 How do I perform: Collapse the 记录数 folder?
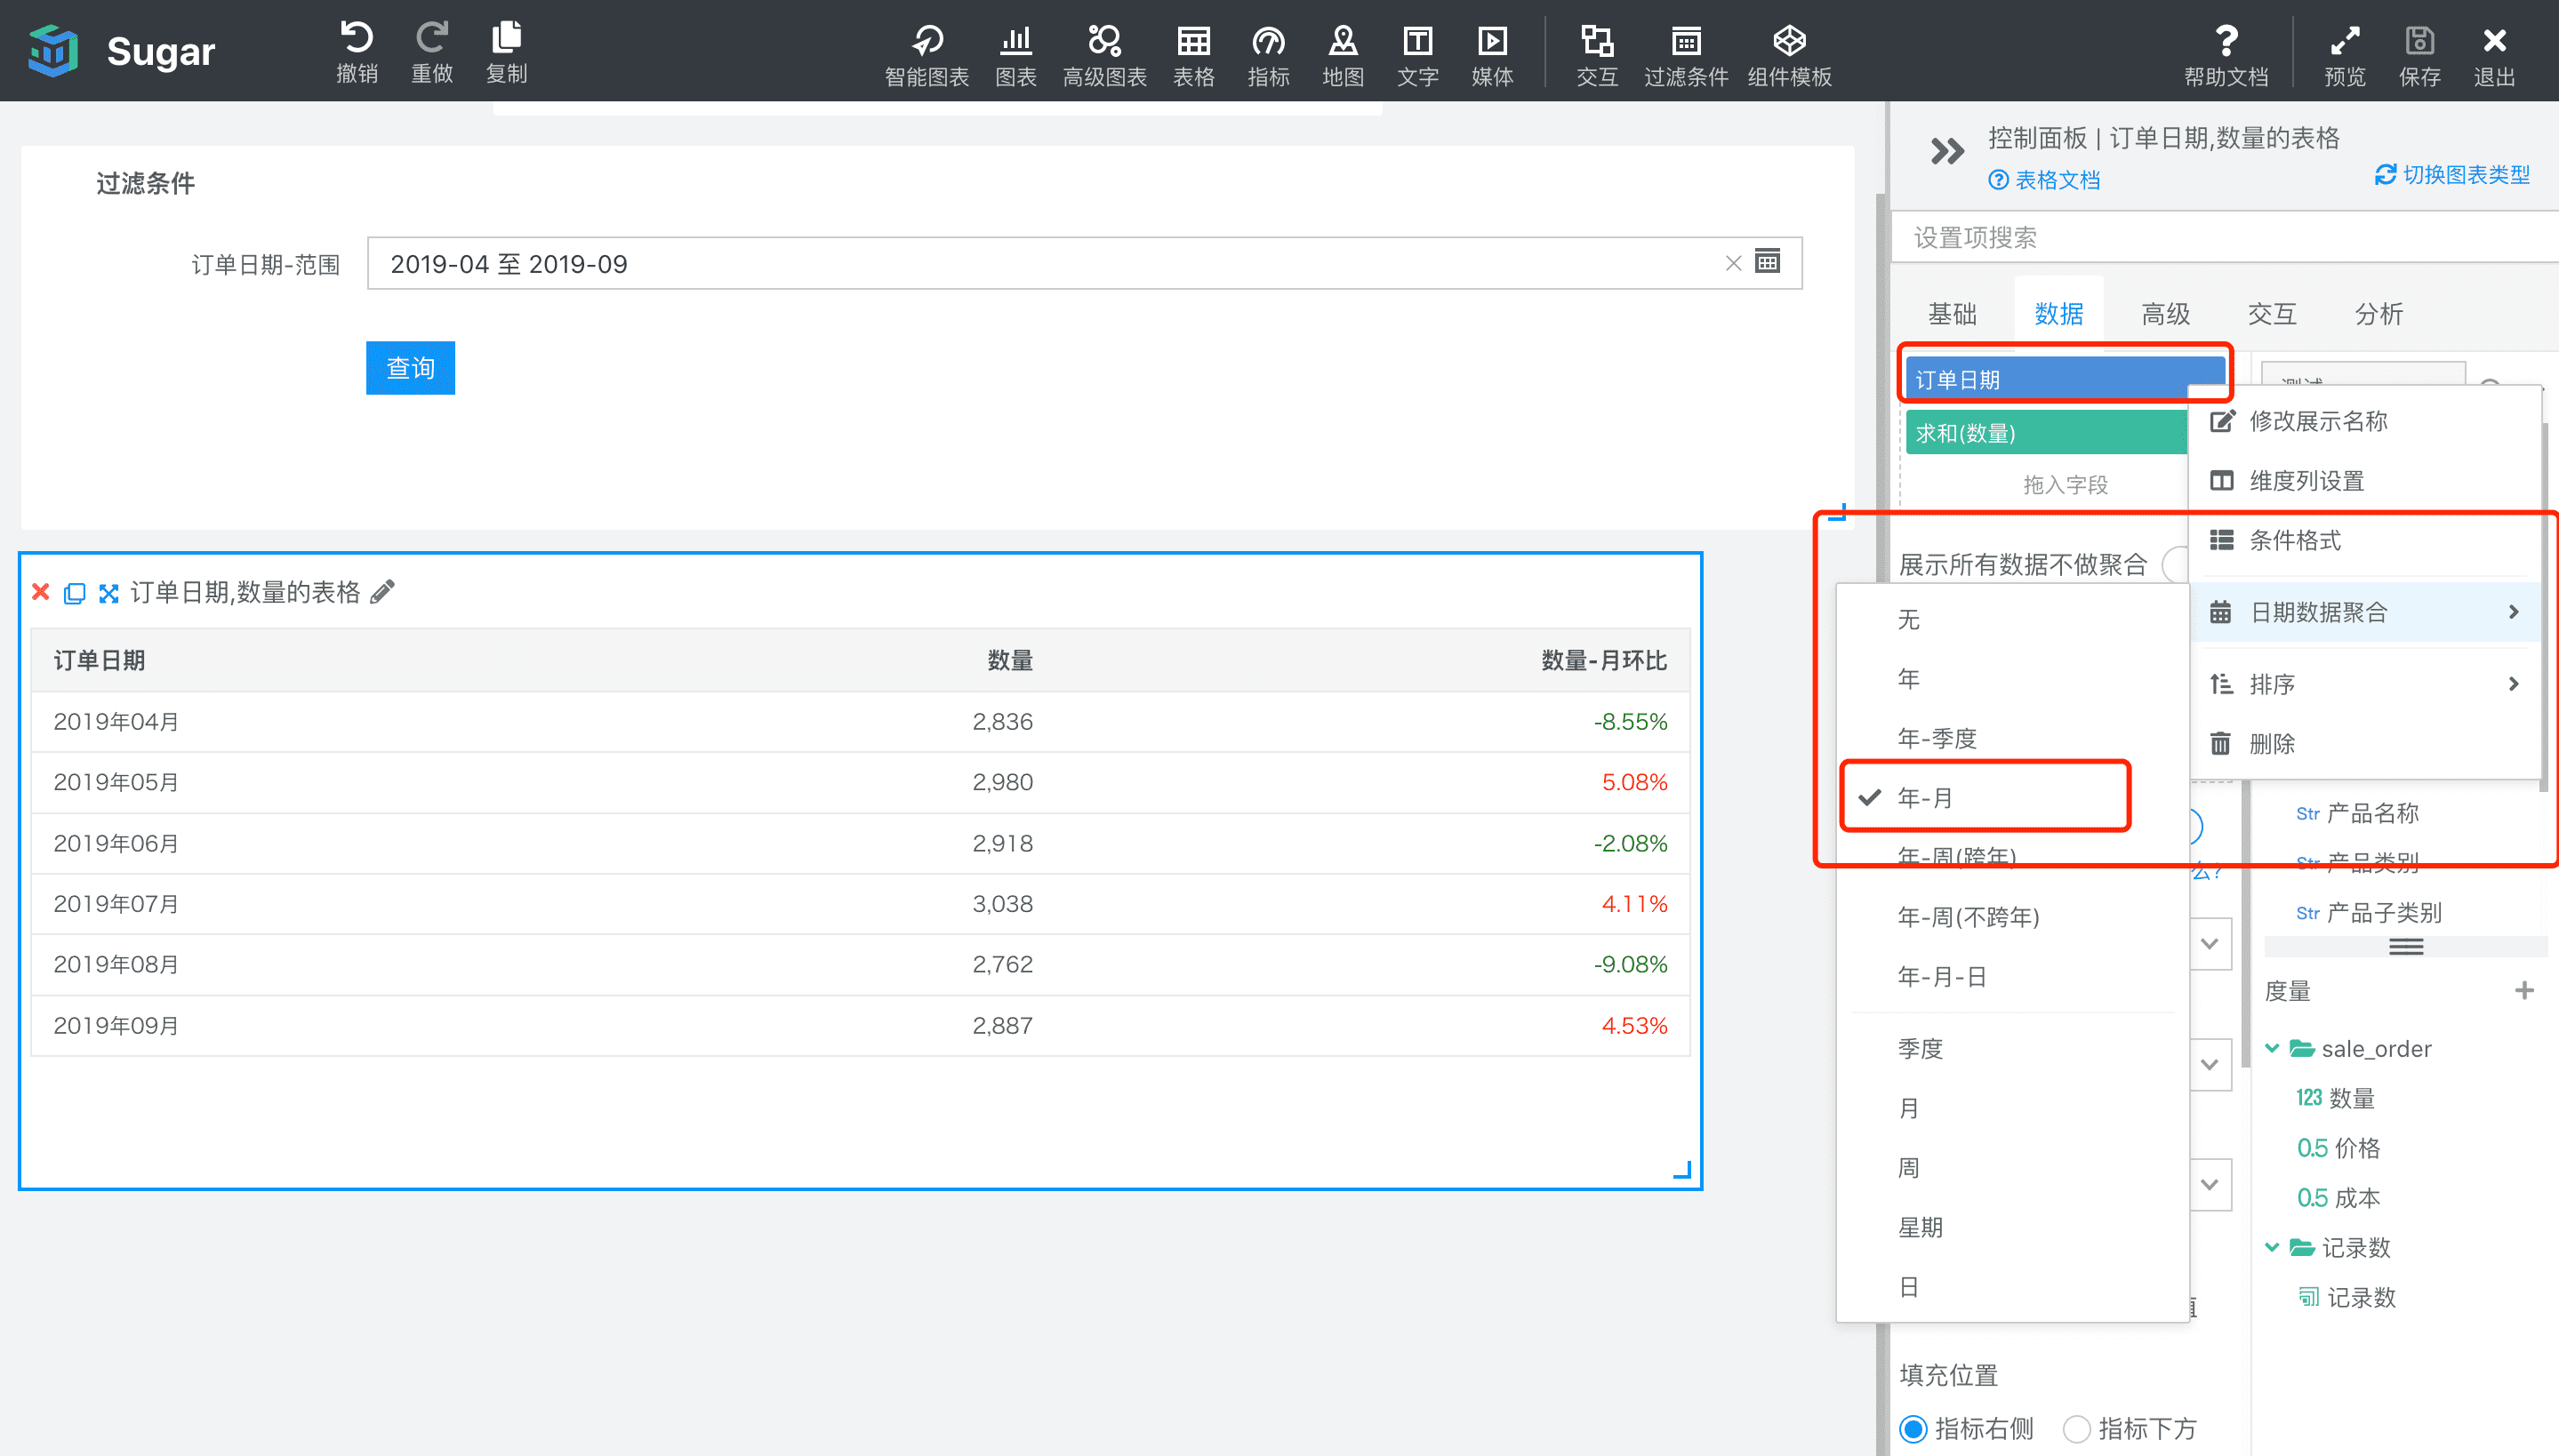tap(2272, 1247)
